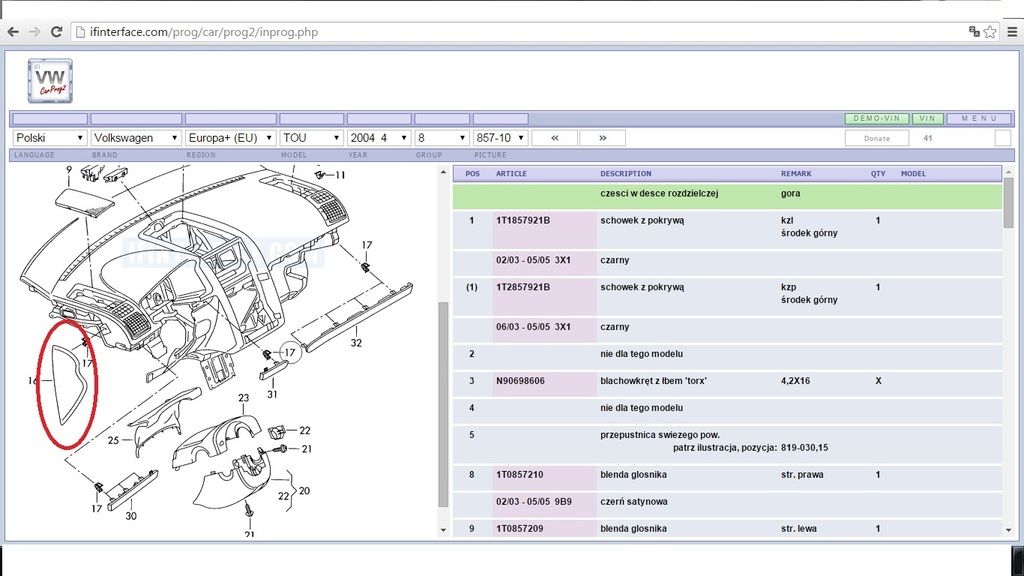The width and height of the screenshot is (1024, 576).
Task: Click part number 20 in the diagram
Action: tap(304, 491)
